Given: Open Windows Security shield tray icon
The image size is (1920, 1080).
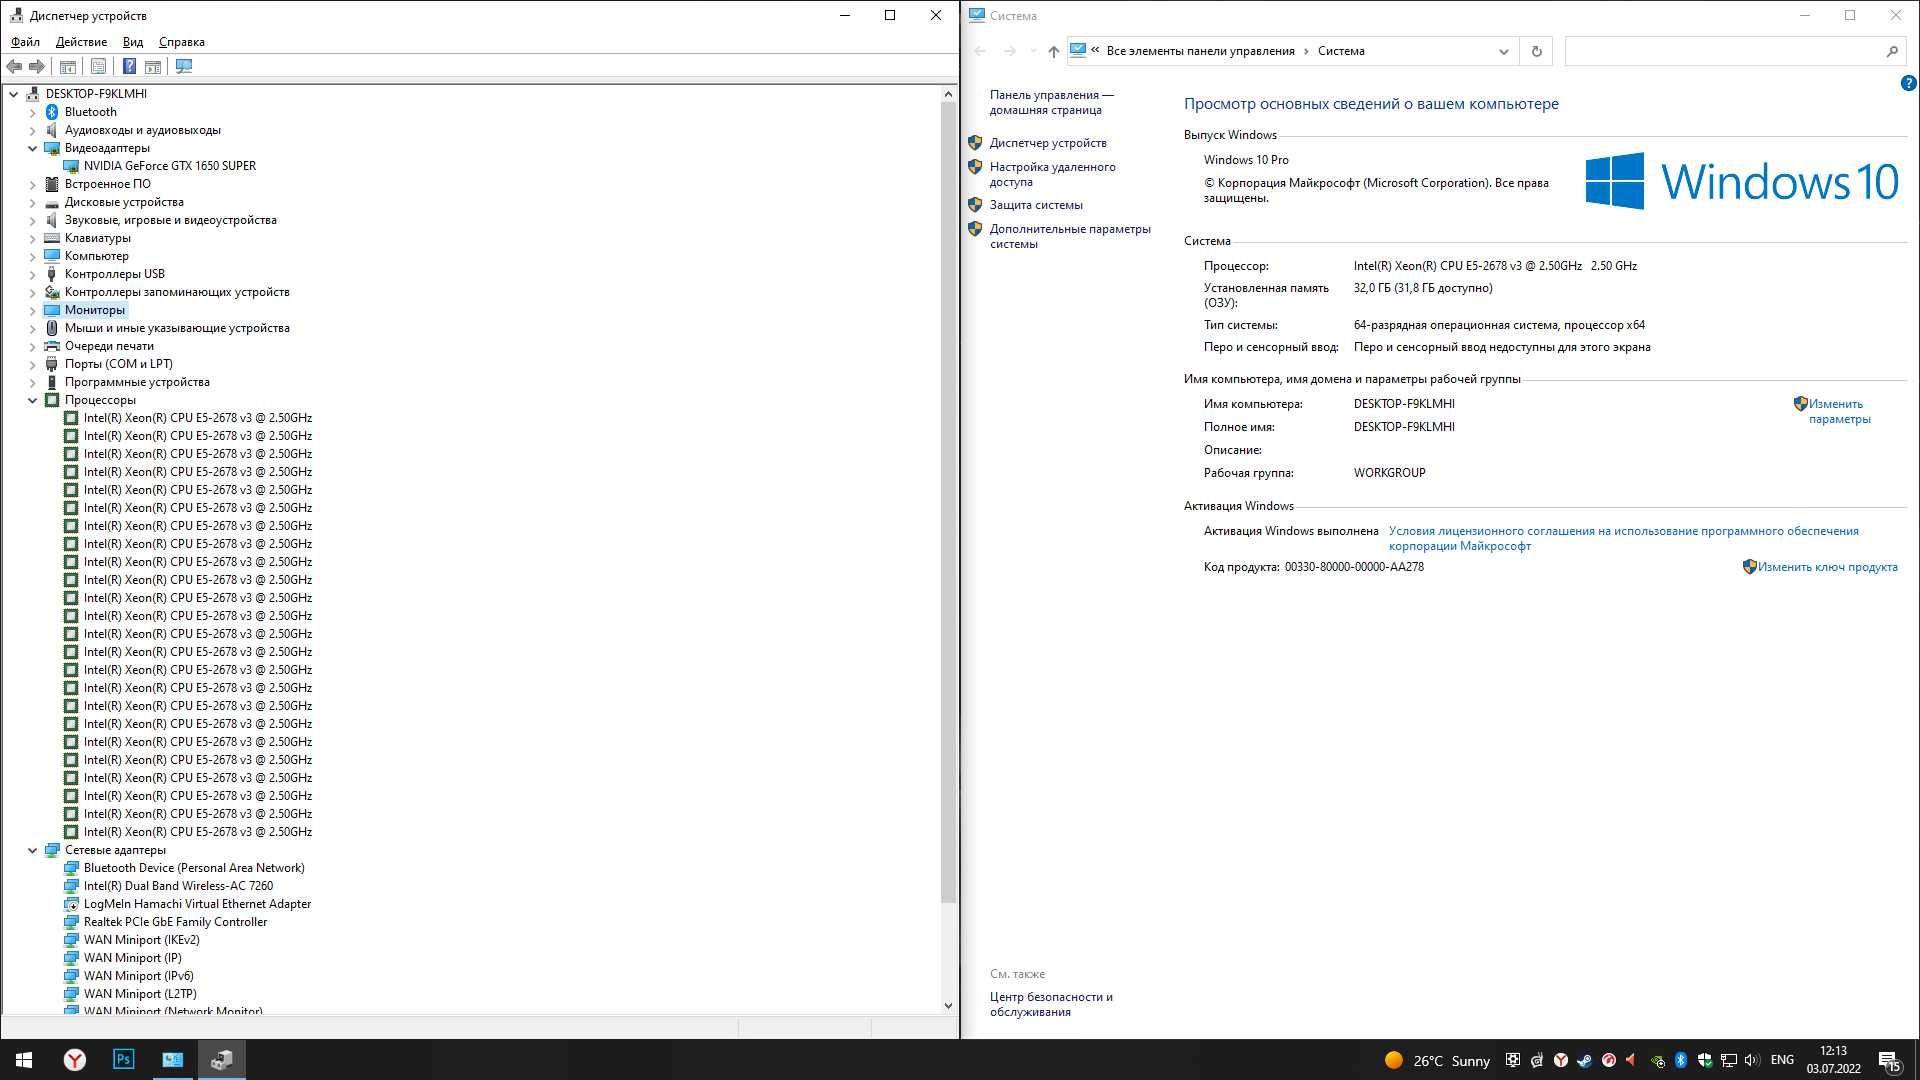Looking at the screenshot, I should [x=1705, y=1060].
